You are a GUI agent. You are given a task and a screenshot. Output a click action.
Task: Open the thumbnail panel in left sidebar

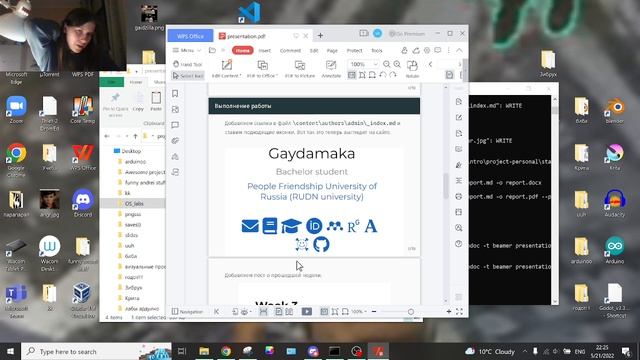click(x=175, y=109)
